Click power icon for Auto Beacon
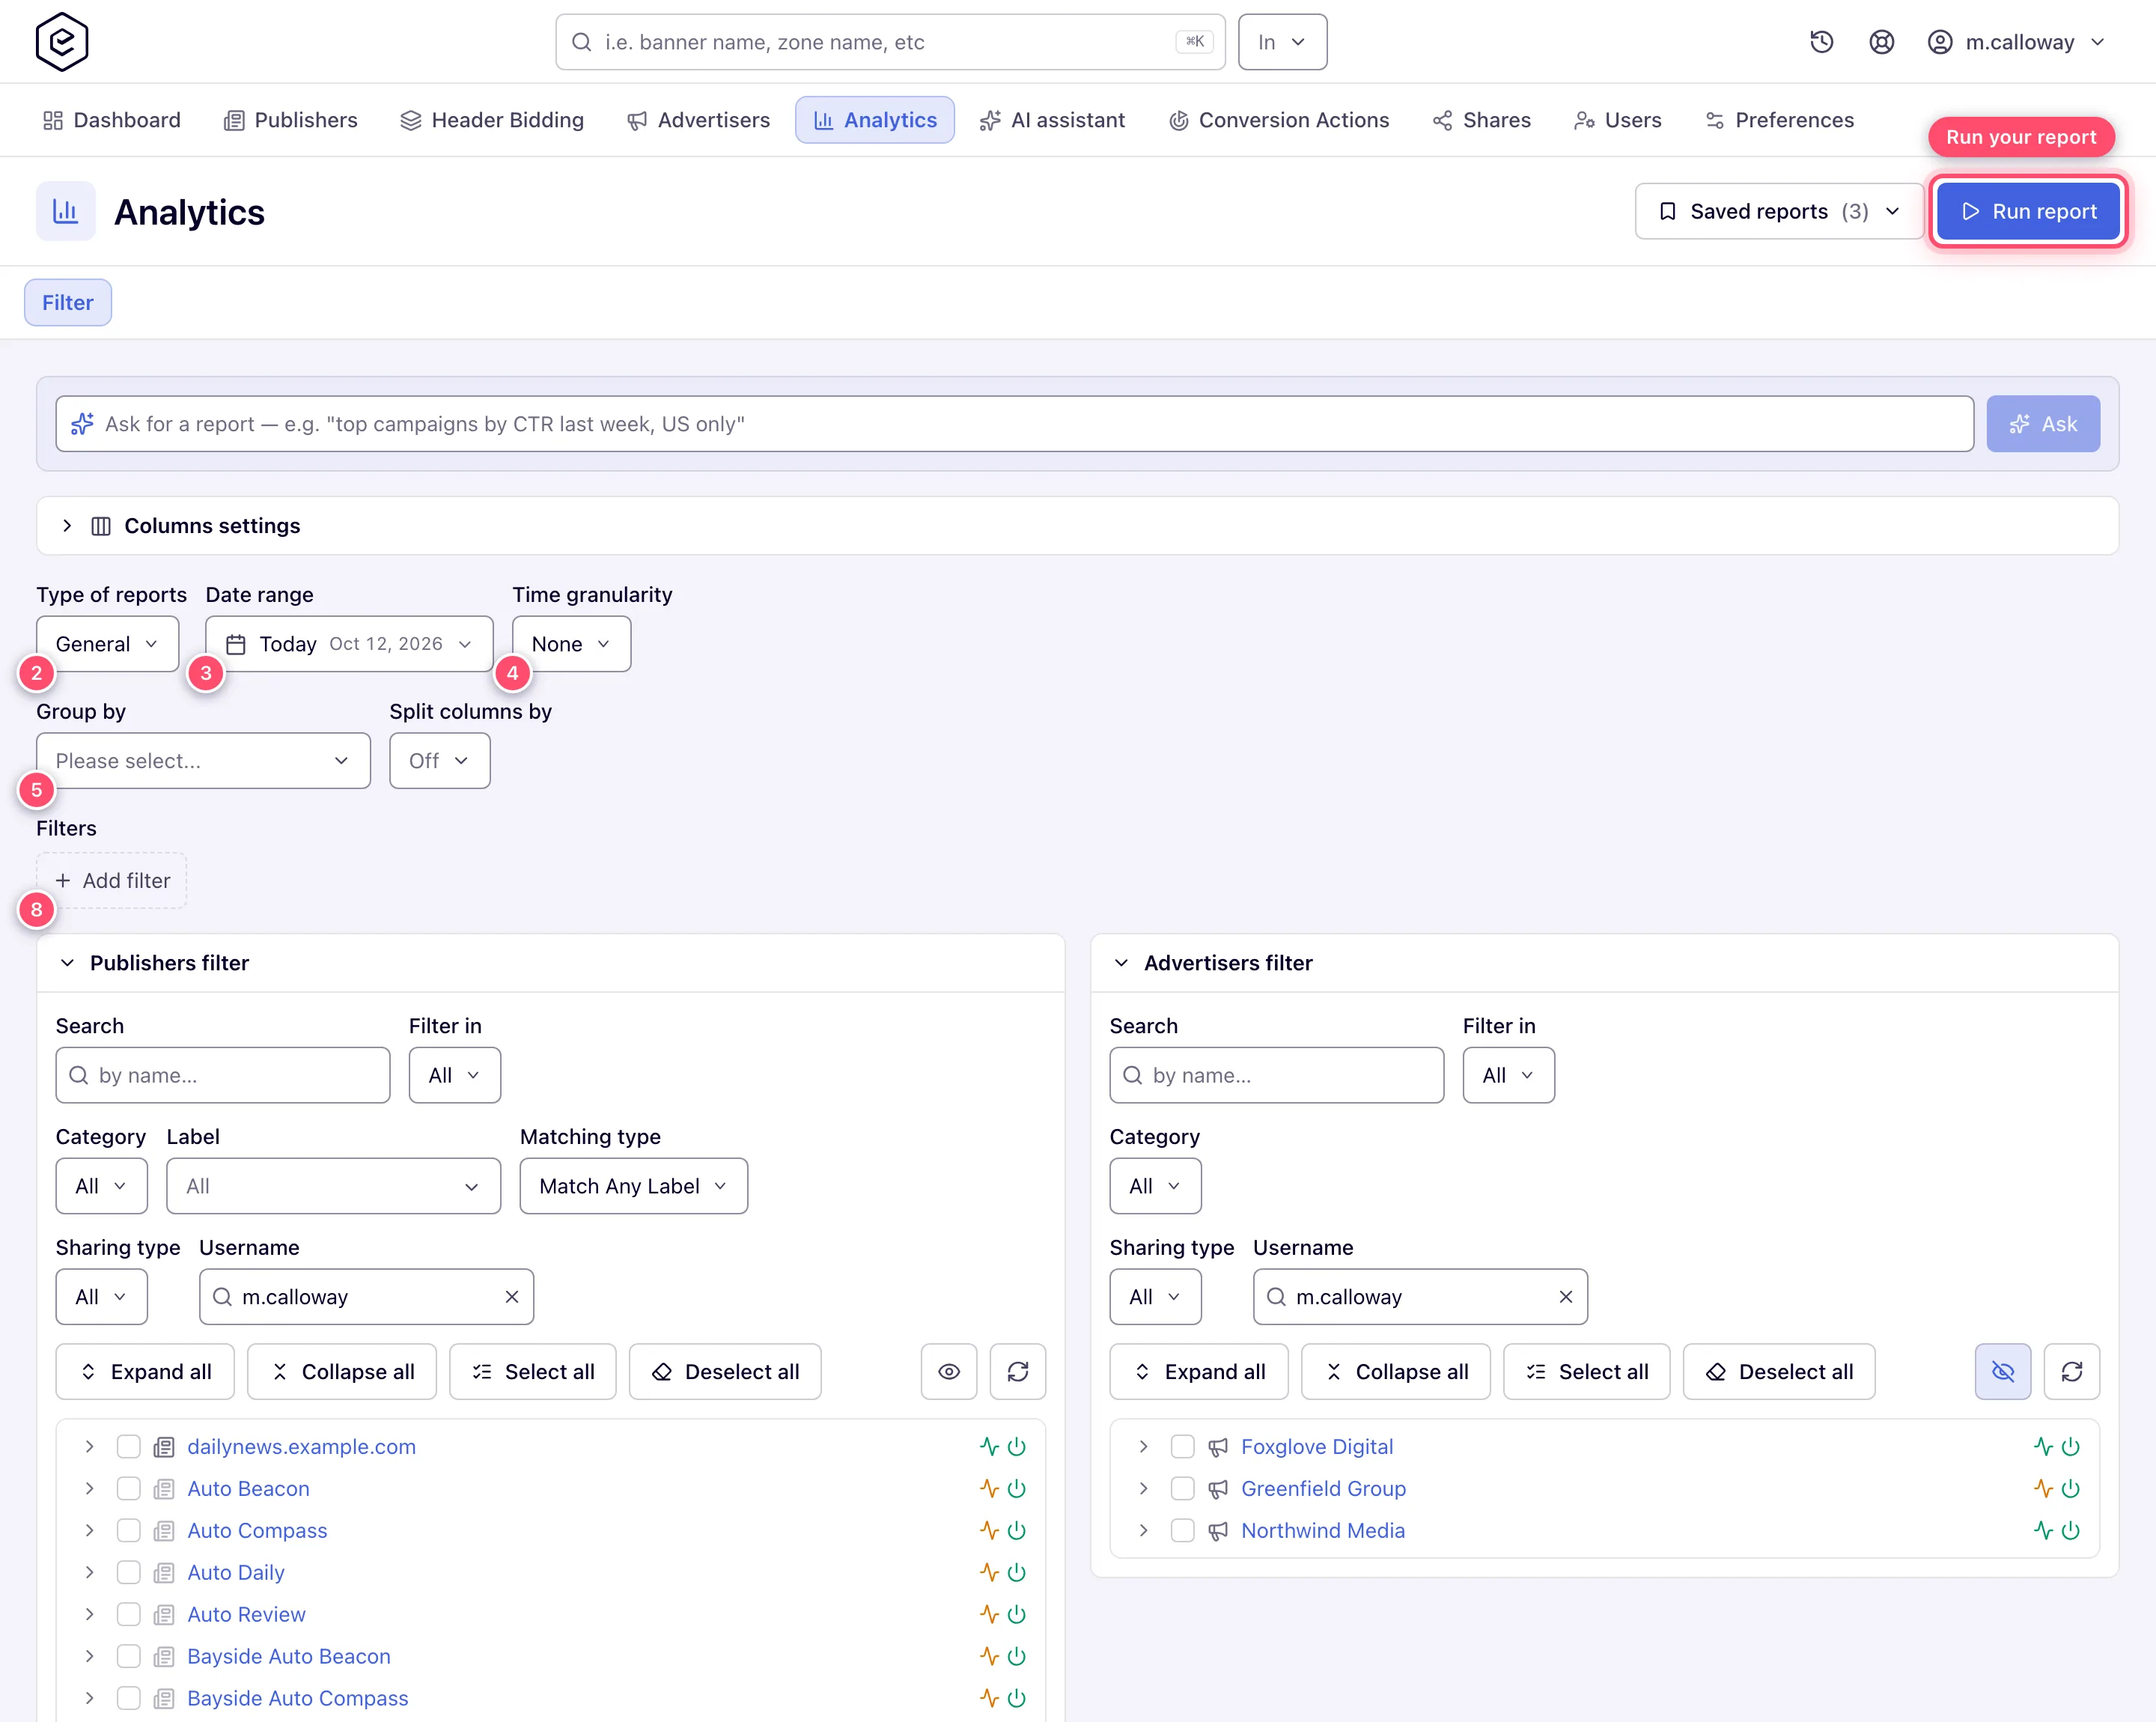The height and width of the screenshot is (1722, 2156). 1017,1489
